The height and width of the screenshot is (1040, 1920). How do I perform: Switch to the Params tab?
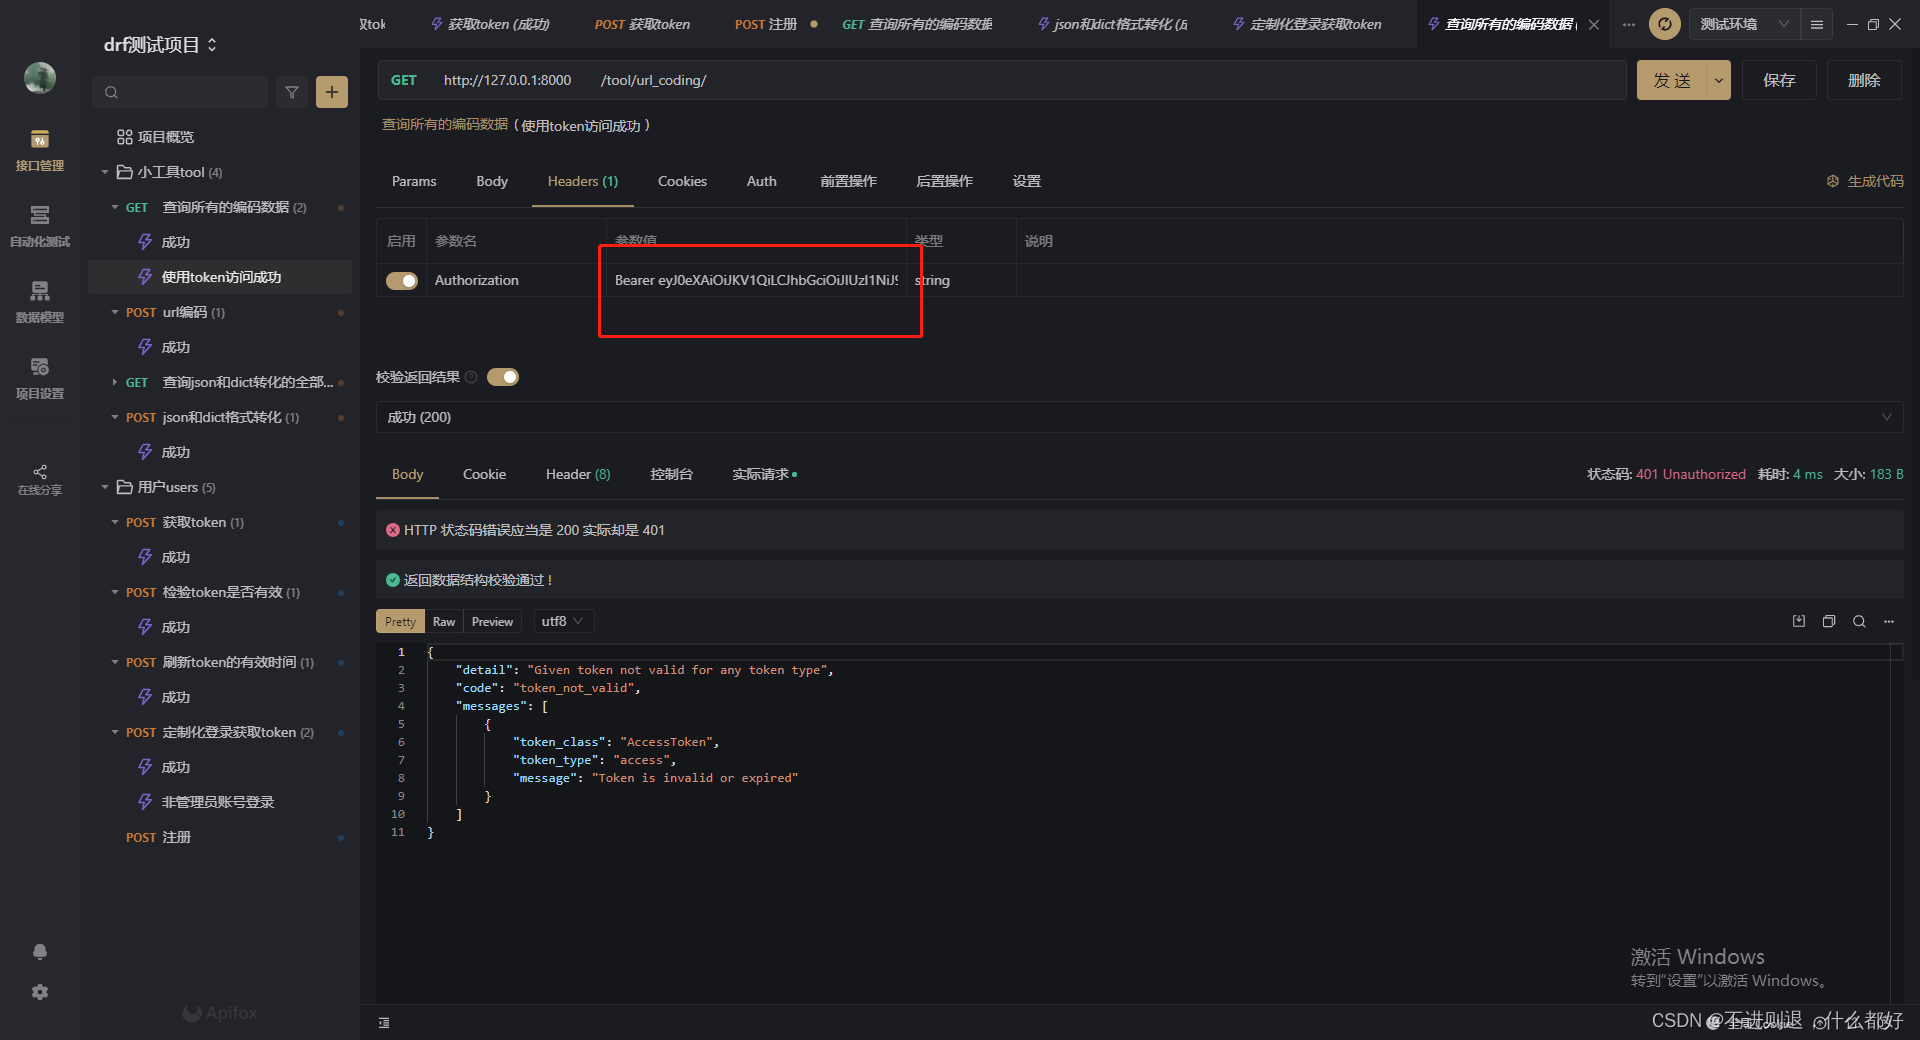(414, 181)
